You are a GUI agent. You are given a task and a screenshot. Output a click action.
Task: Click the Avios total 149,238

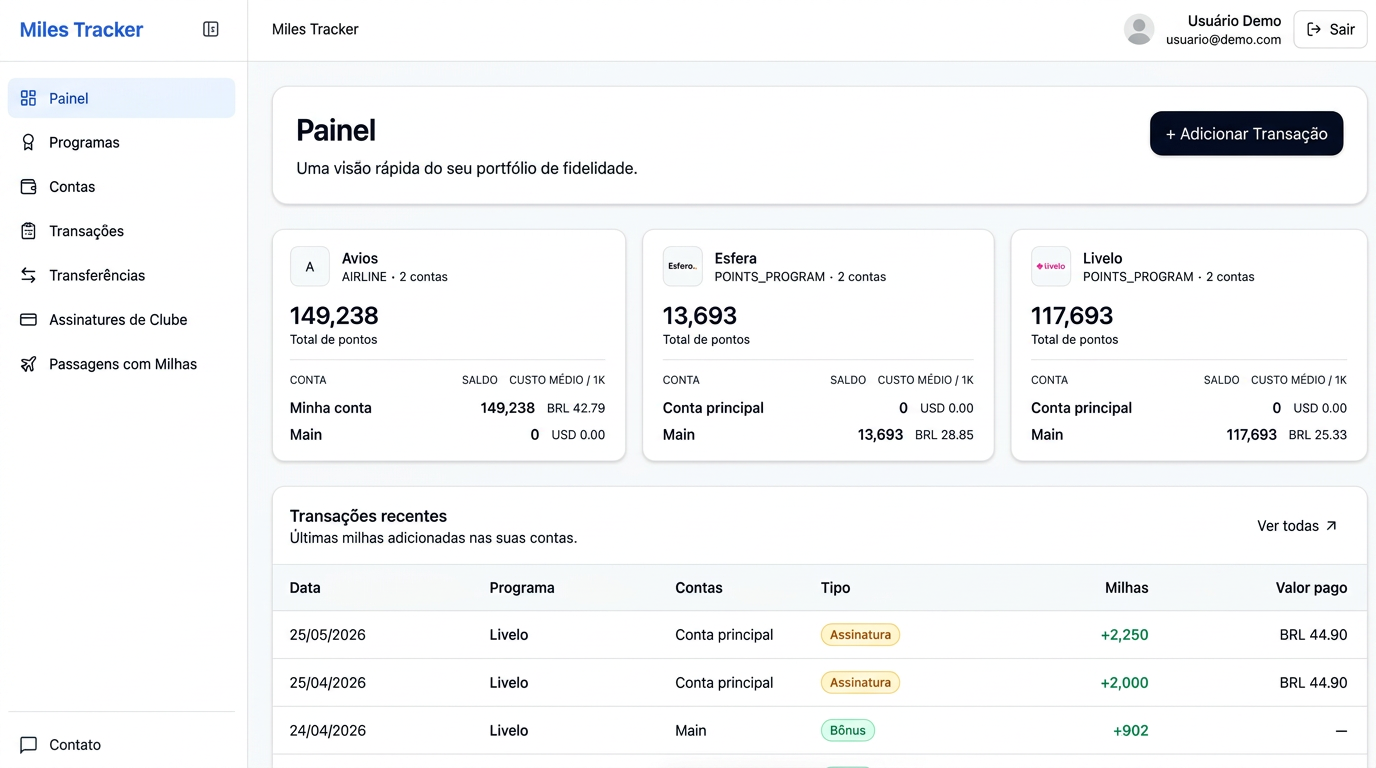click(x=334, y=316)
